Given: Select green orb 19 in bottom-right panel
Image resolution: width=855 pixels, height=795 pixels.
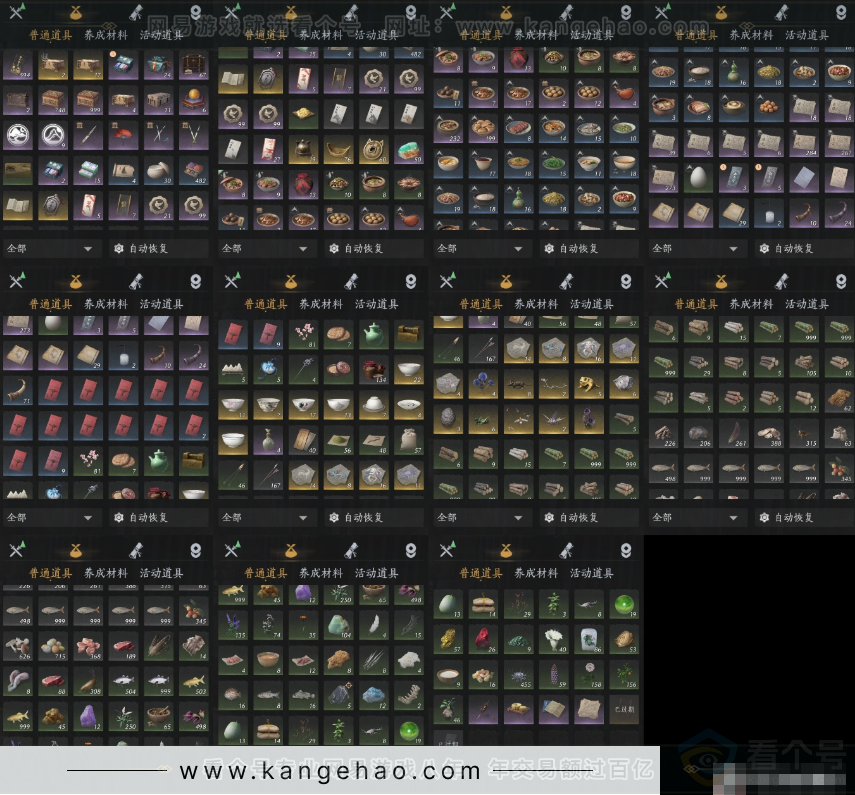Looking at the screenshot, I should [x=624, y=604].
